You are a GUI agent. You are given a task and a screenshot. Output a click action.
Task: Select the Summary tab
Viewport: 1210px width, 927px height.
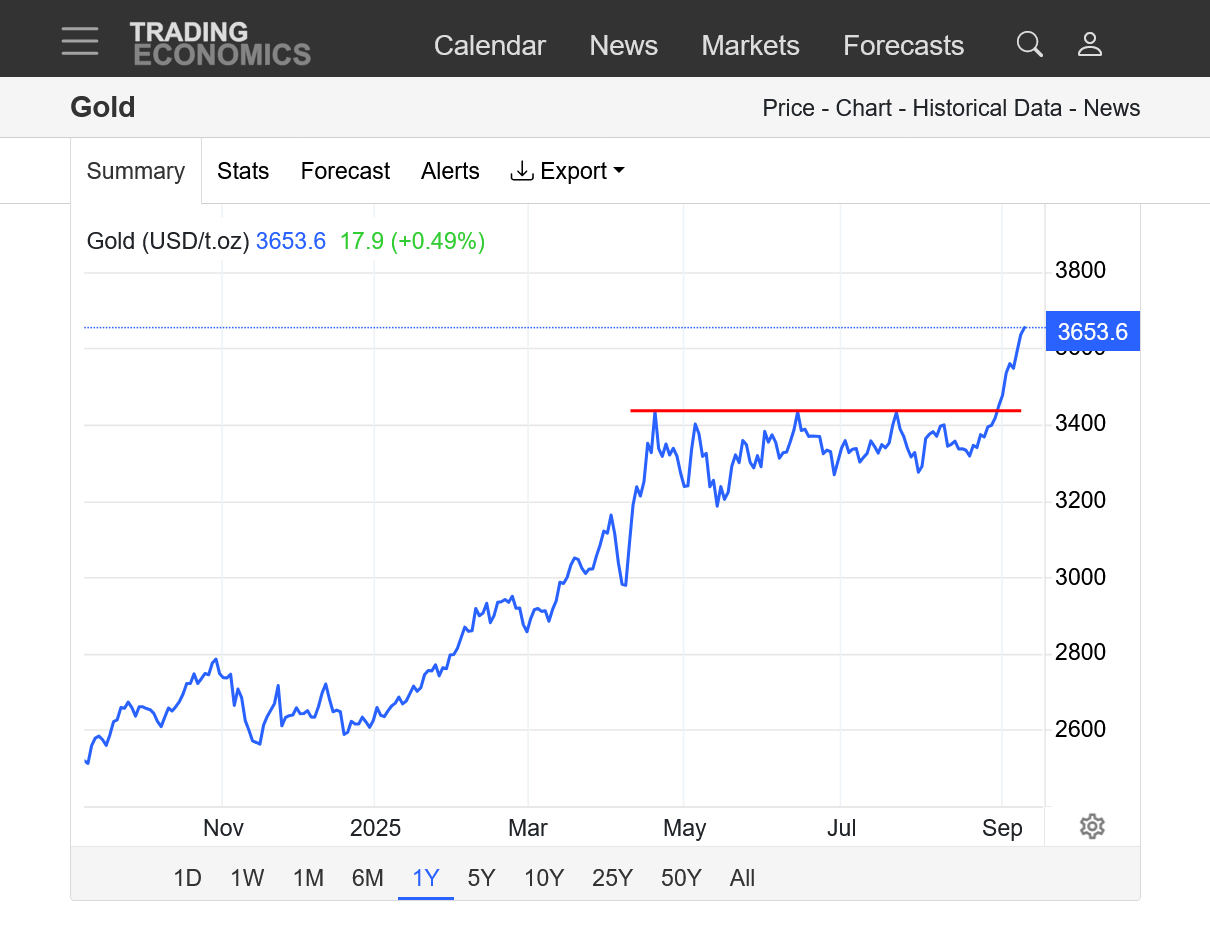tap(136, 171)
